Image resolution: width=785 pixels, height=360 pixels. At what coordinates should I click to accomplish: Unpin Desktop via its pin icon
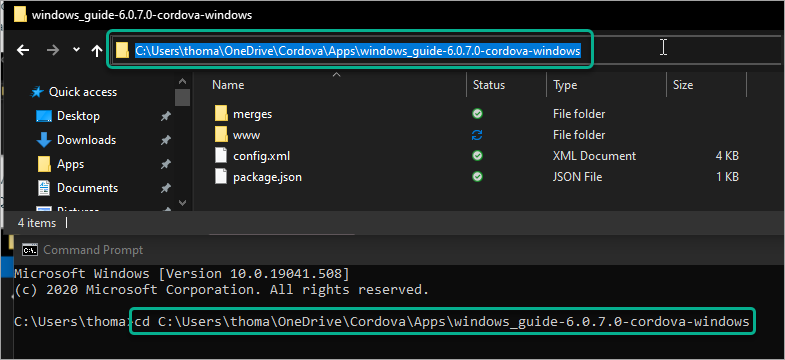pyautogui.click(x=165, y=117)
